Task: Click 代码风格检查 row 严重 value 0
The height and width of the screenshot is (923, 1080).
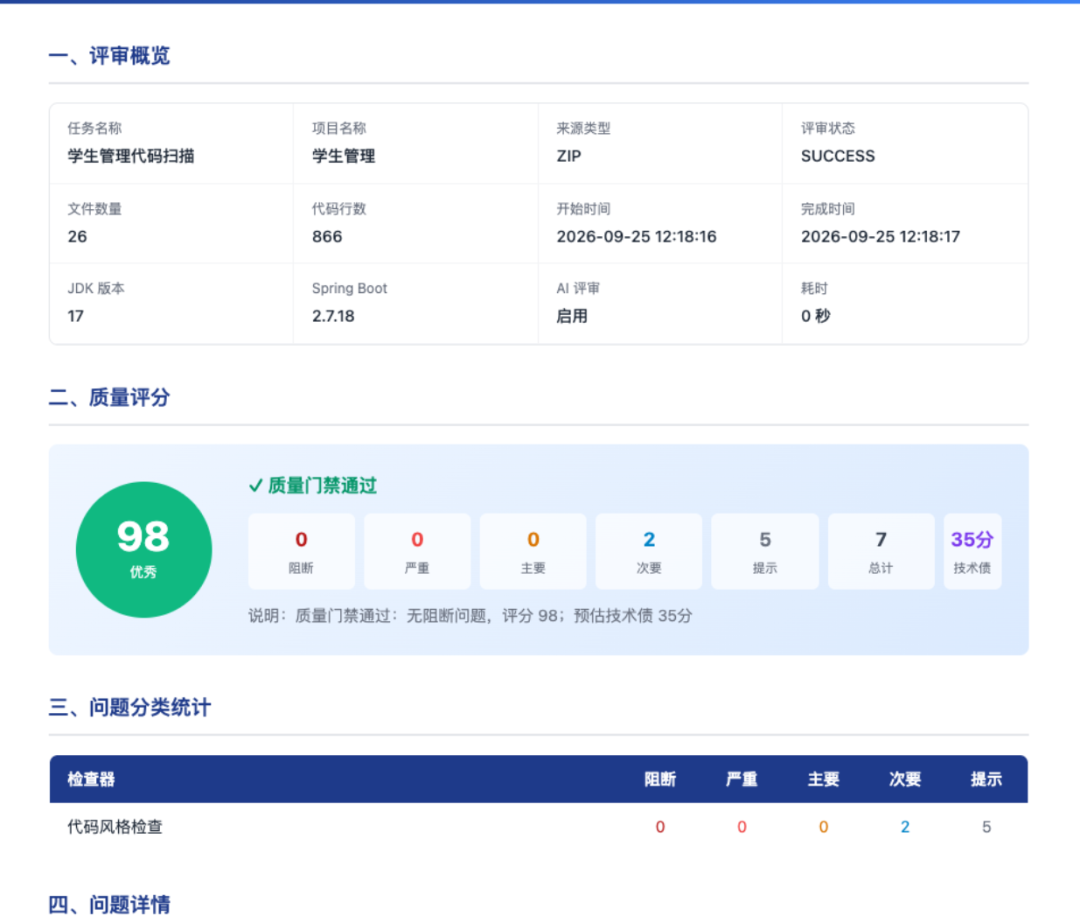Action: pos(742,827)
